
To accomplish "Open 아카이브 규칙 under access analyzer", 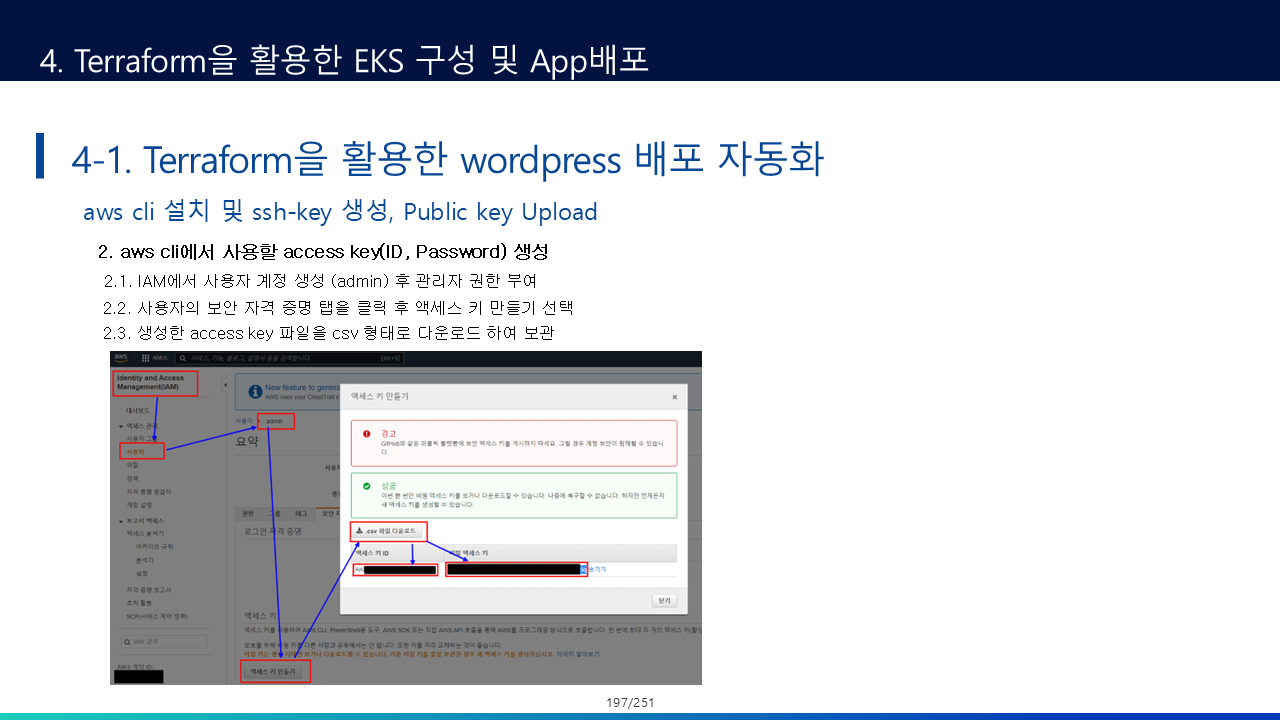I will coord(155,547).
